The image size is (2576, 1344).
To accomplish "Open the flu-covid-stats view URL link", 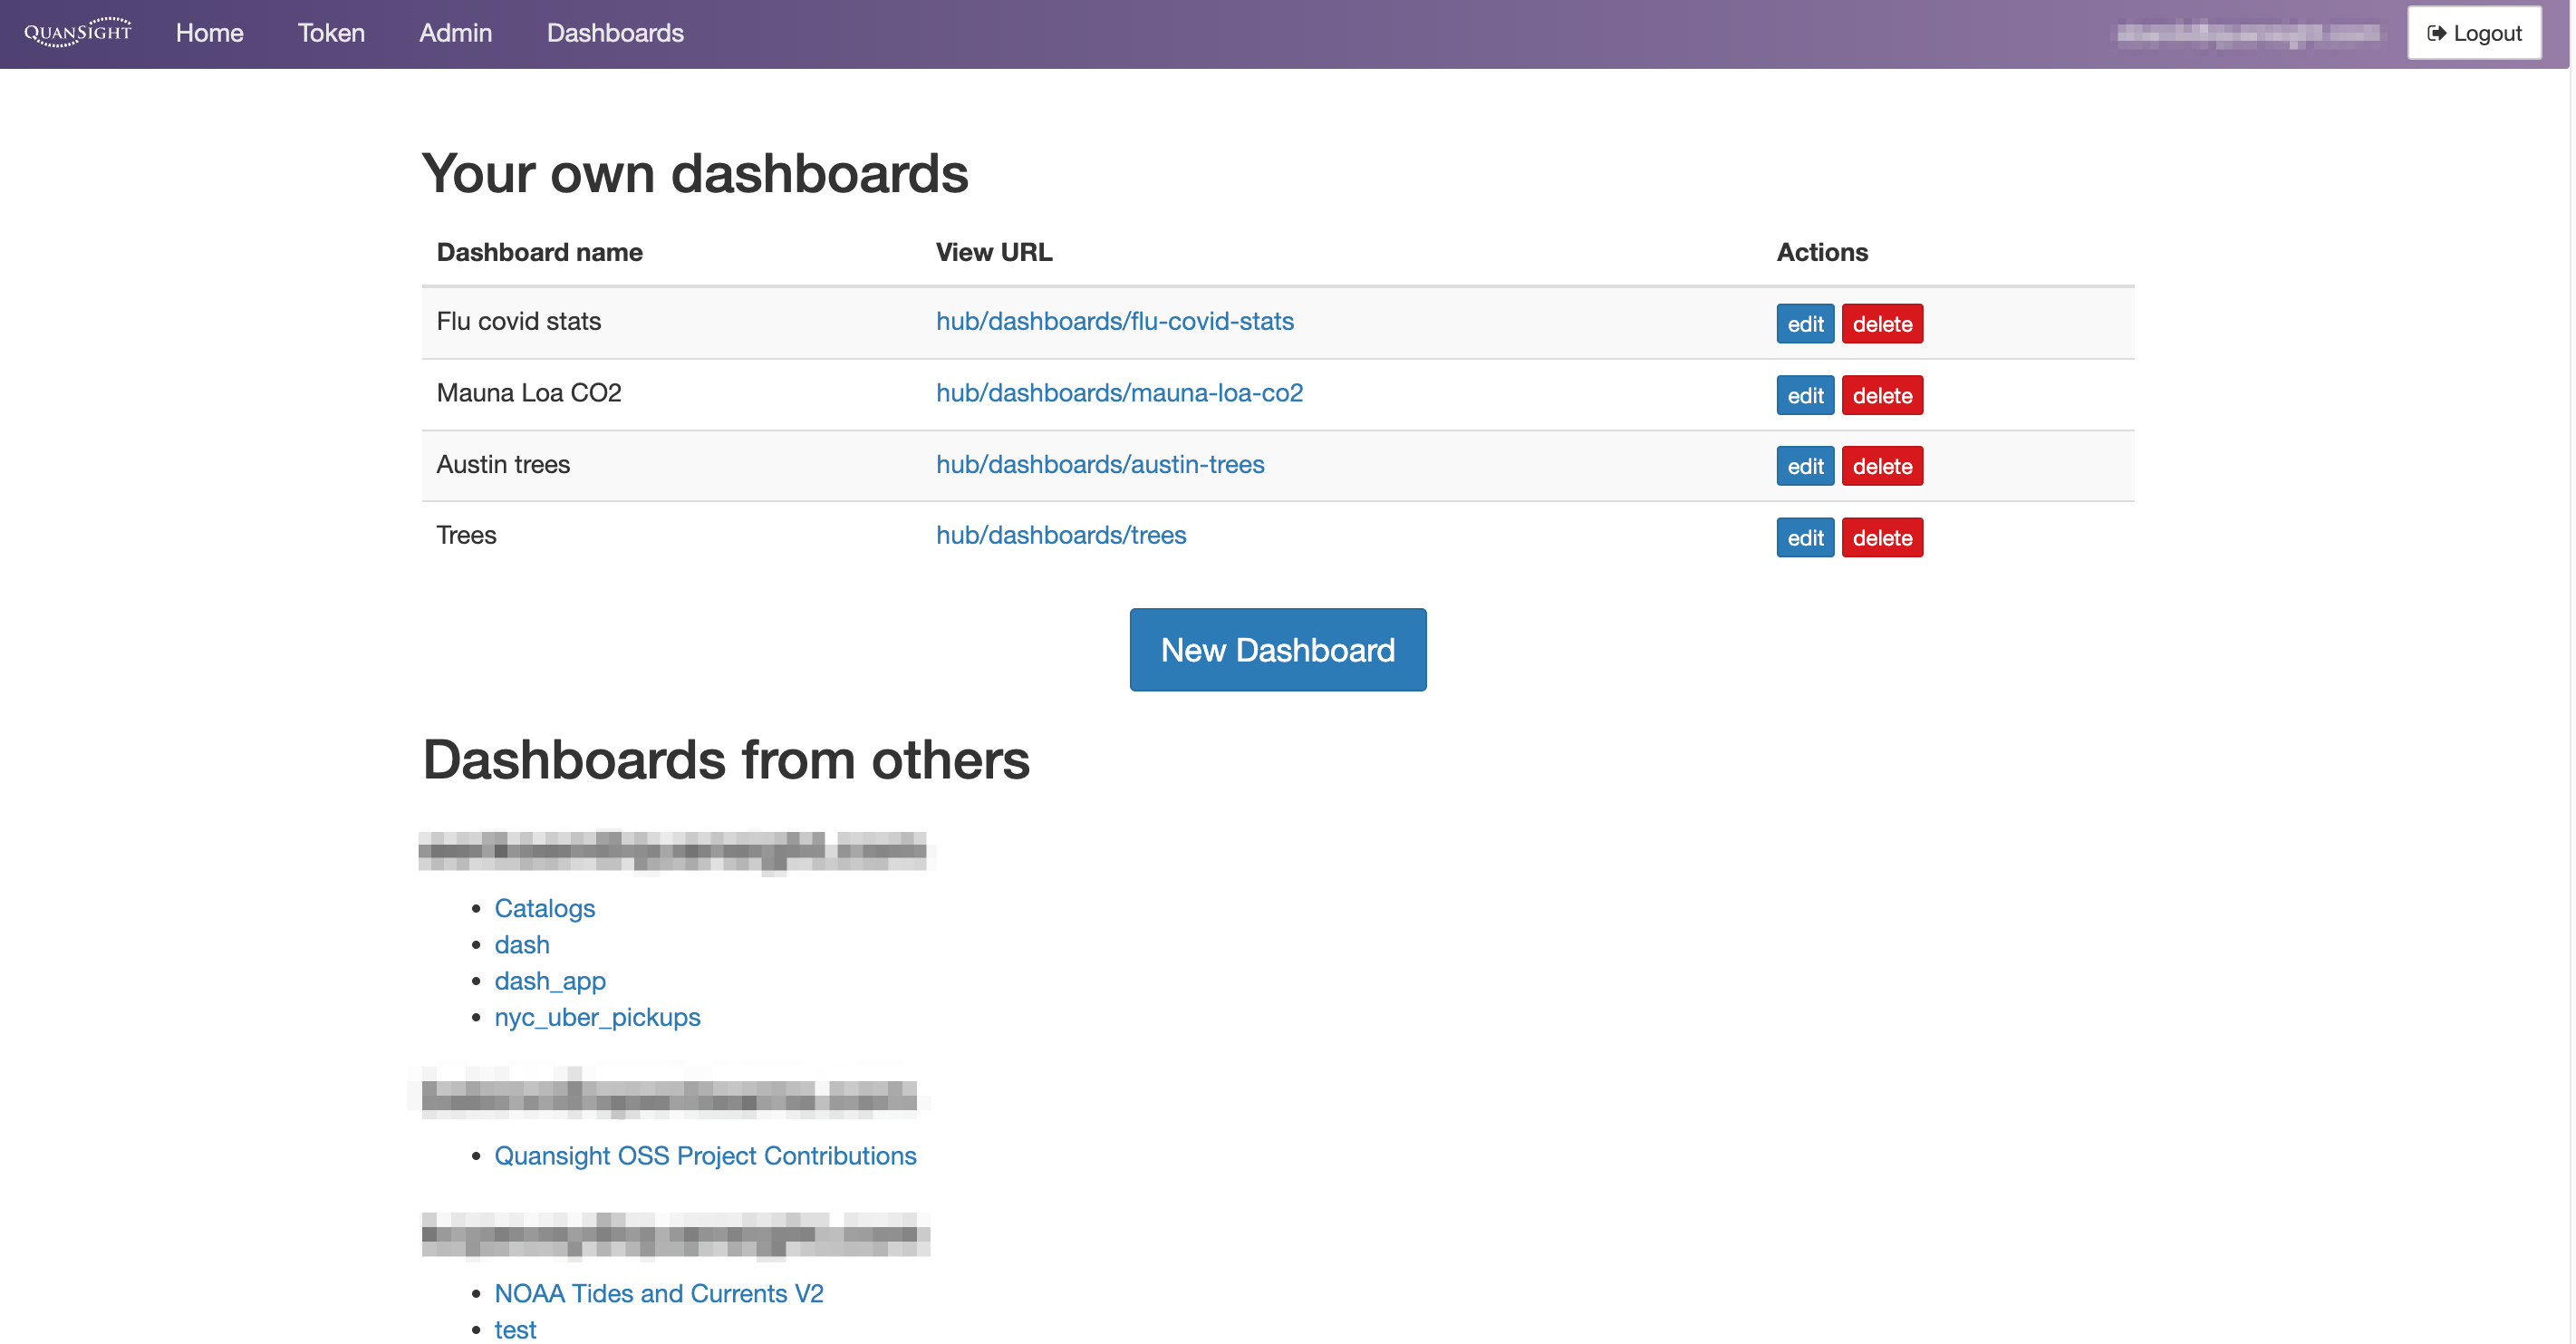I will pyautogui.click(x=1114, y=322).
